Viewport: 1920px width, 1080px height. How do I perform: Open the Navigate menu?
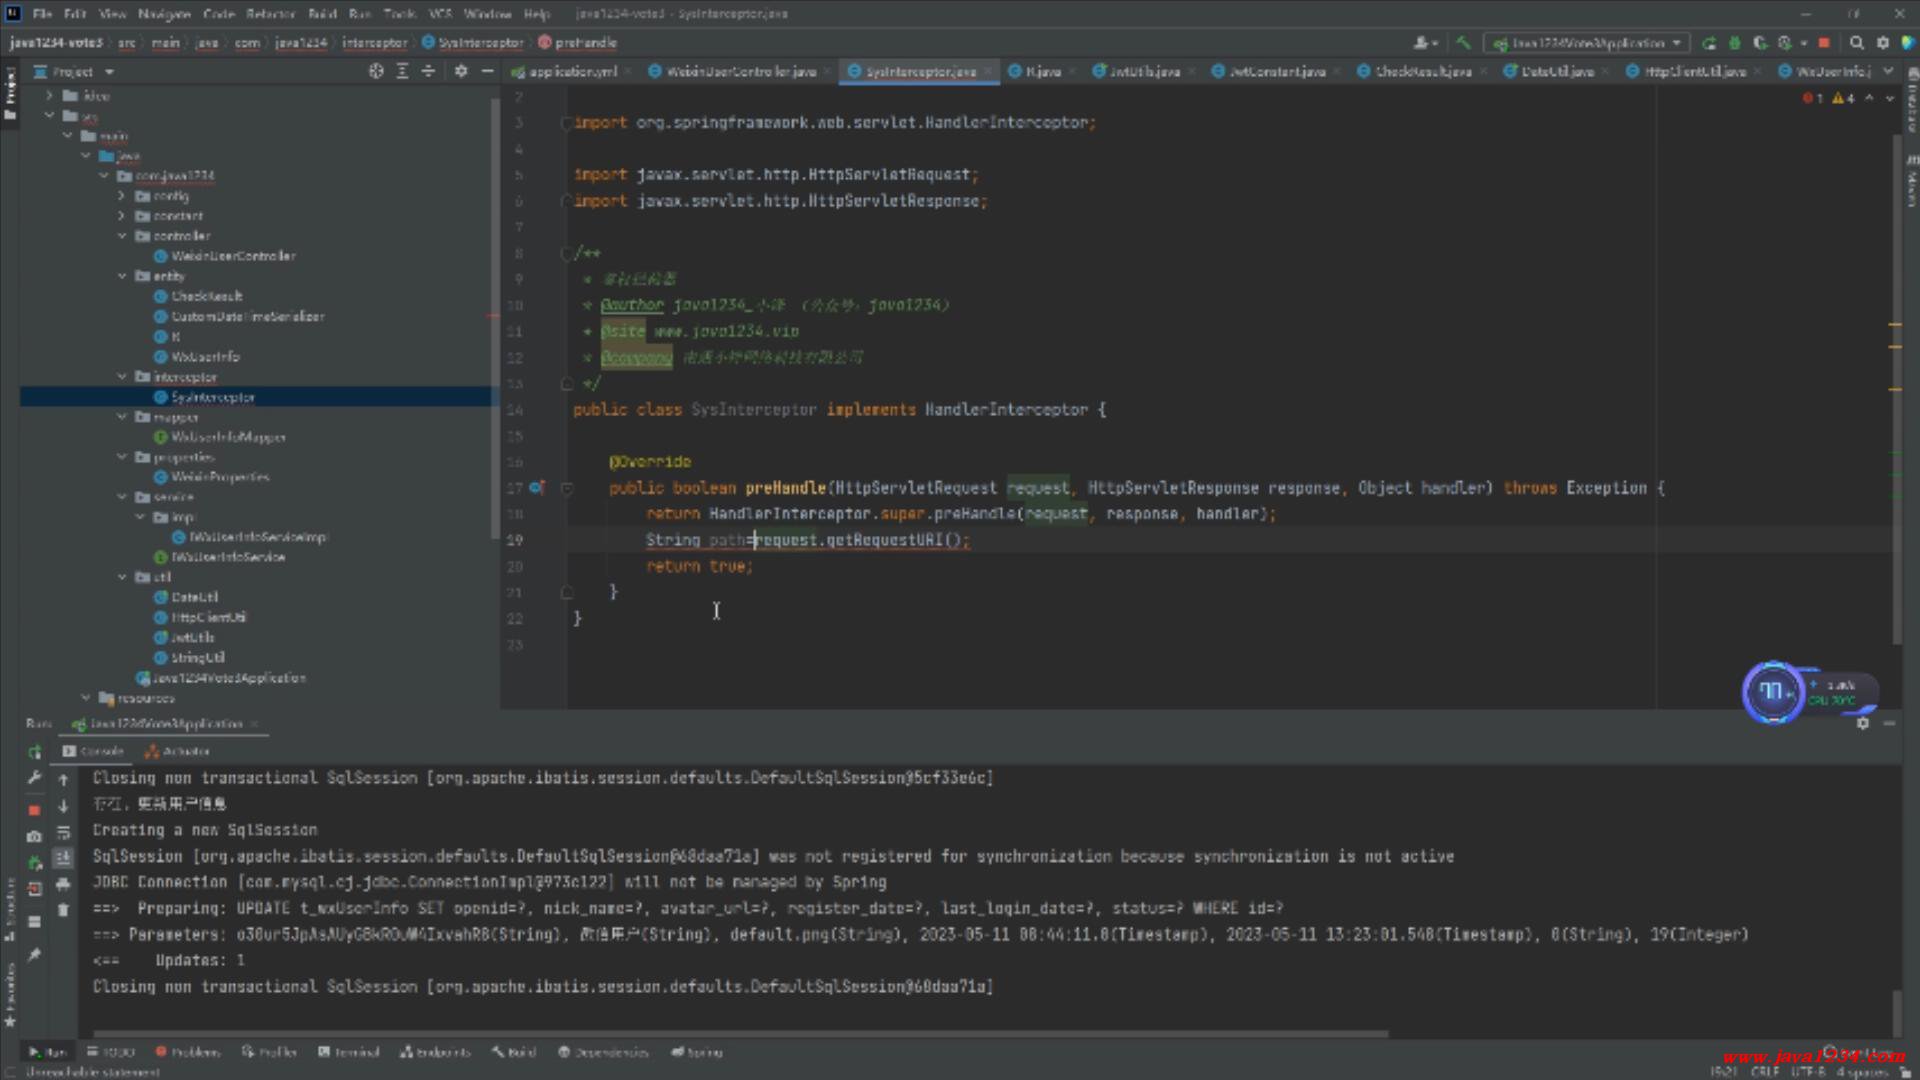click(164, 14)
